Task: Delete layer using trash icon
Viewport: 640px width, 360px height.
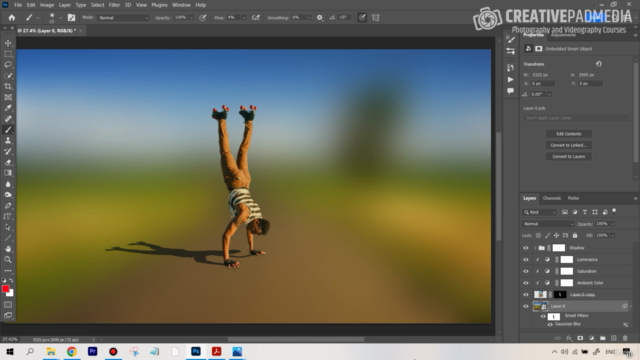Action: click(x=625, y=338)
